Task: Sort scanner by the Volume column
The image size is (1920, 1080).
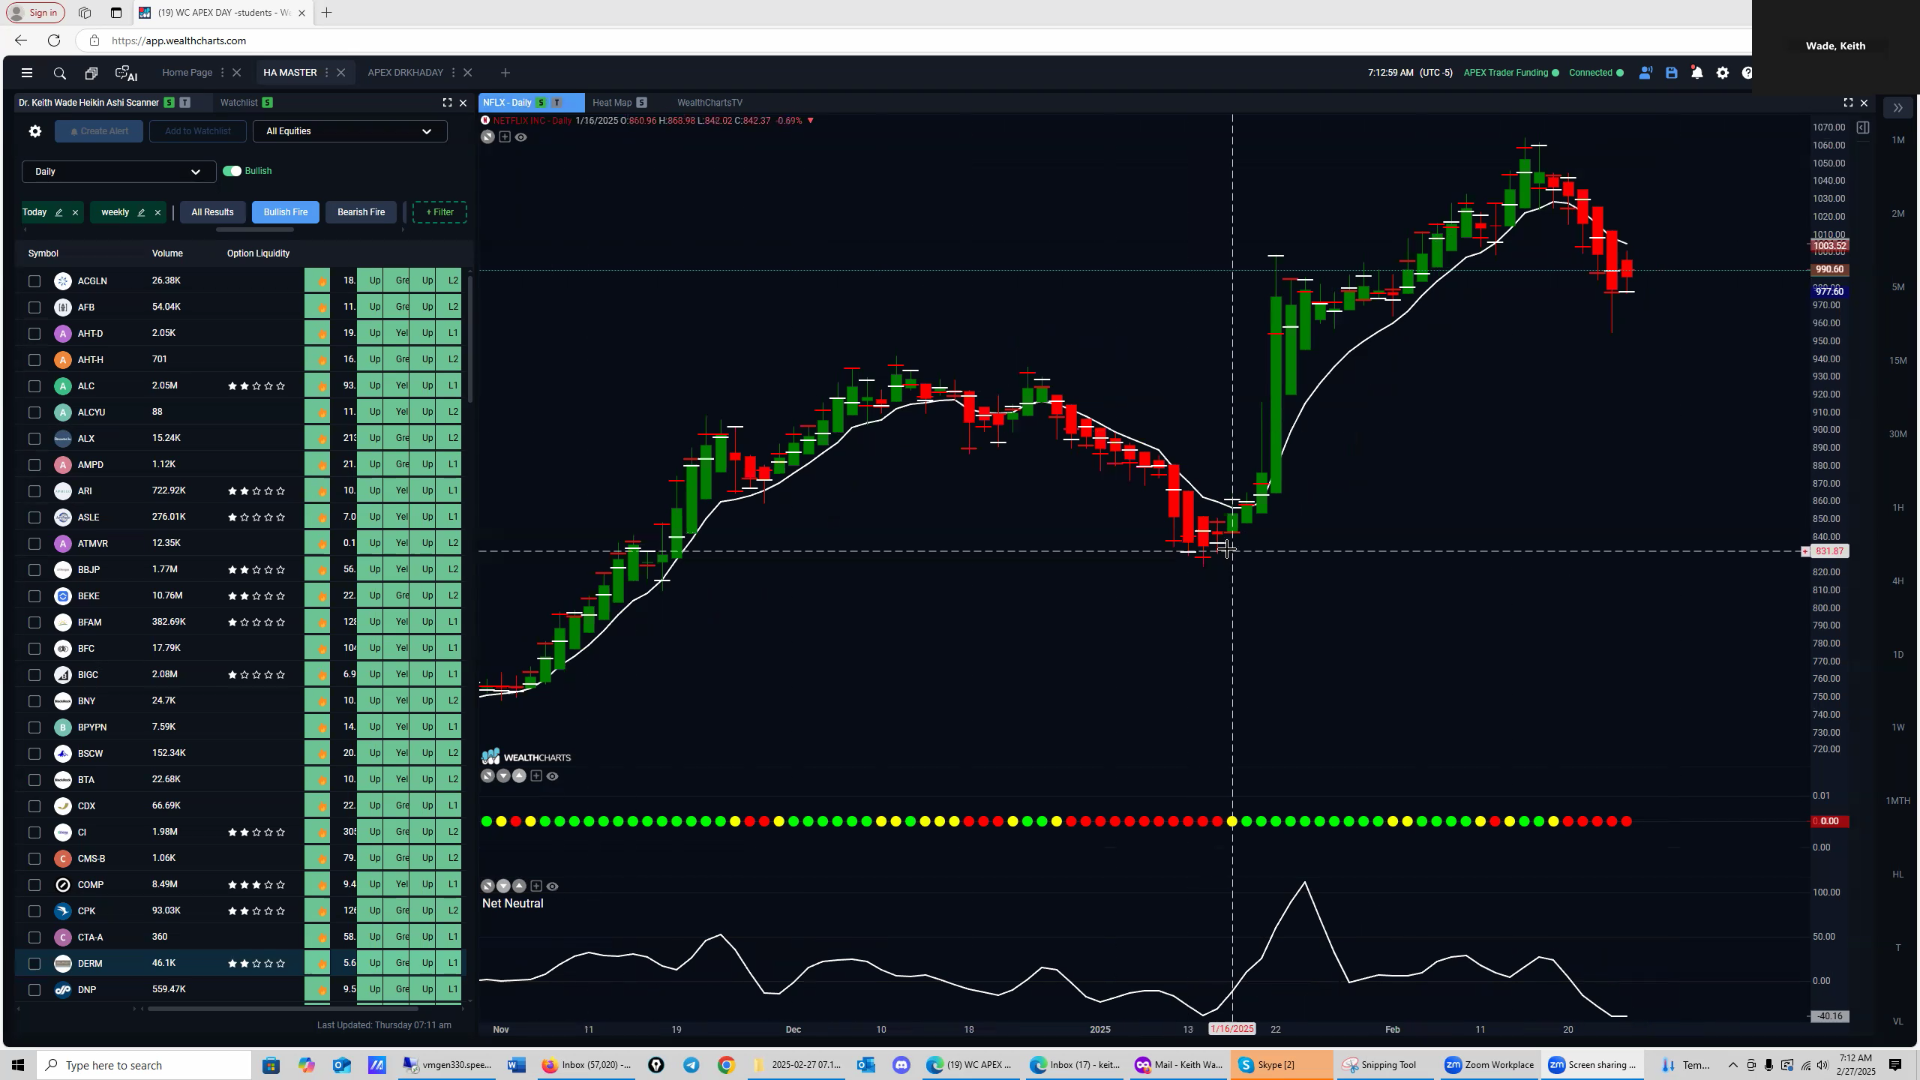Action: pos(167,254)
